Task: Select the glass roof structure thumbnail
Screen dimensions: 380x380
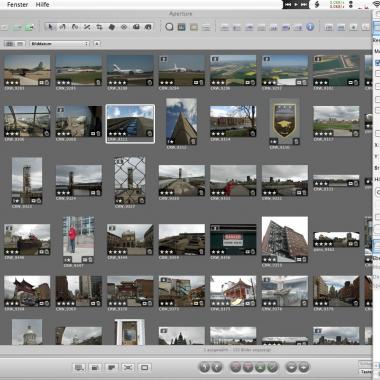Action: click(27, 121)
